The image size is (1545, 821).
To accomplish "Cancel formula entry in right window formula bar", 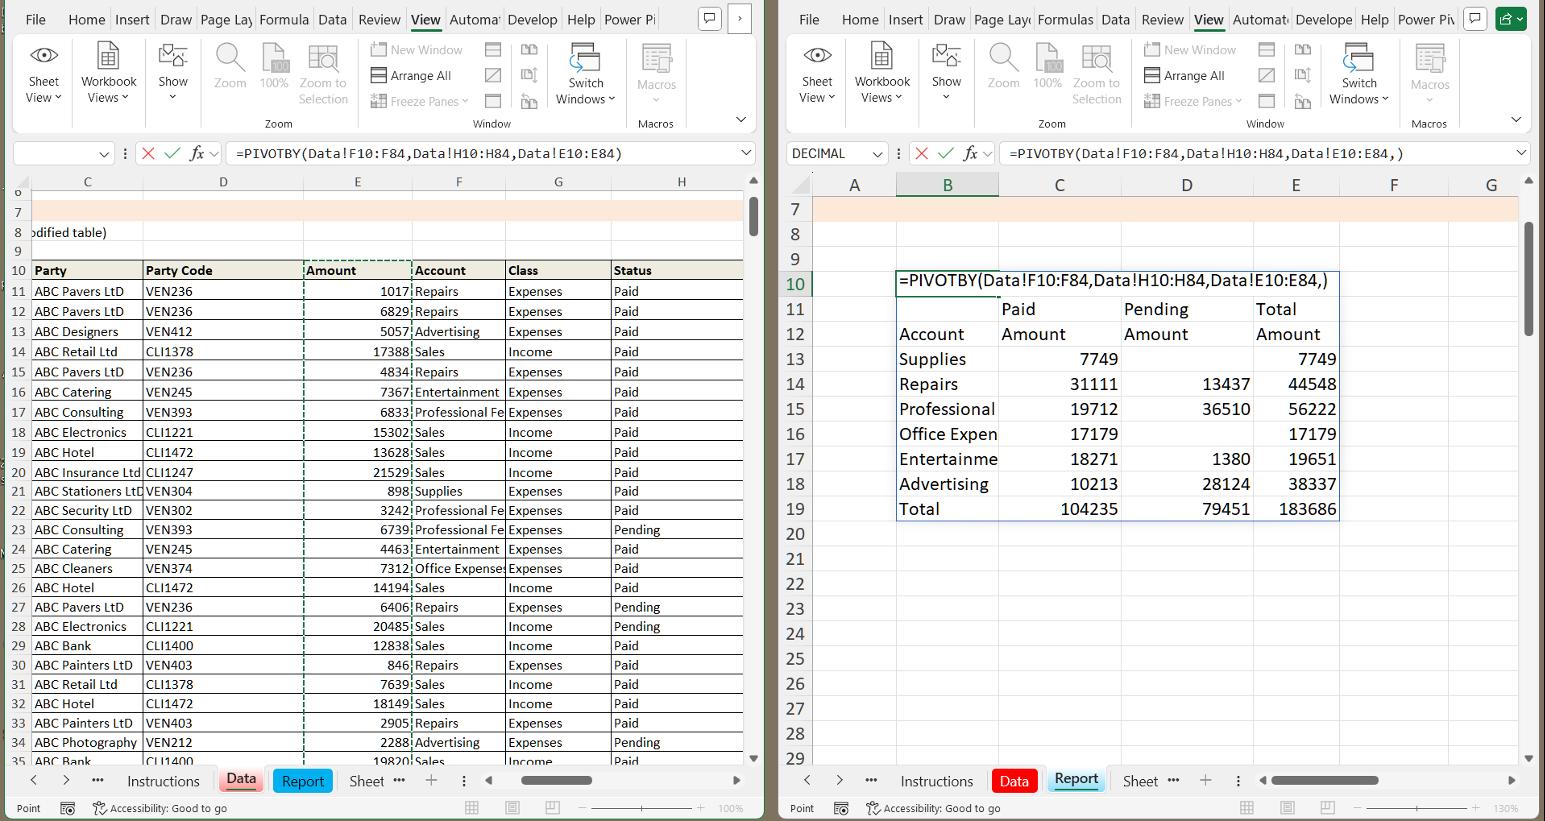I will click(x=921, y=153).
